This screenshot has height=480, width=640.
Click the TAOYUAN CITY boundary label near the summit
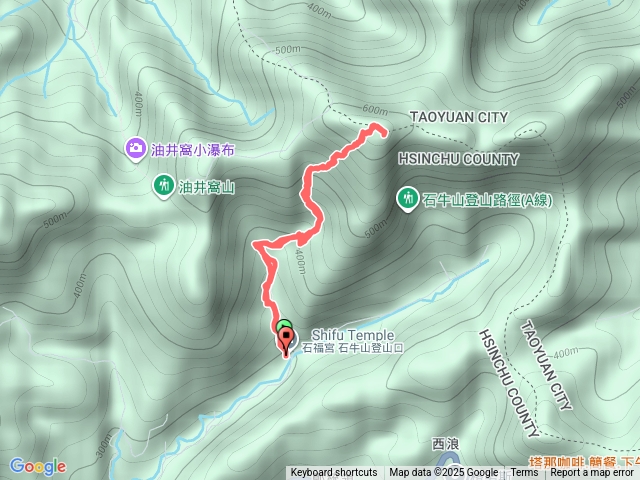(459, 117)
